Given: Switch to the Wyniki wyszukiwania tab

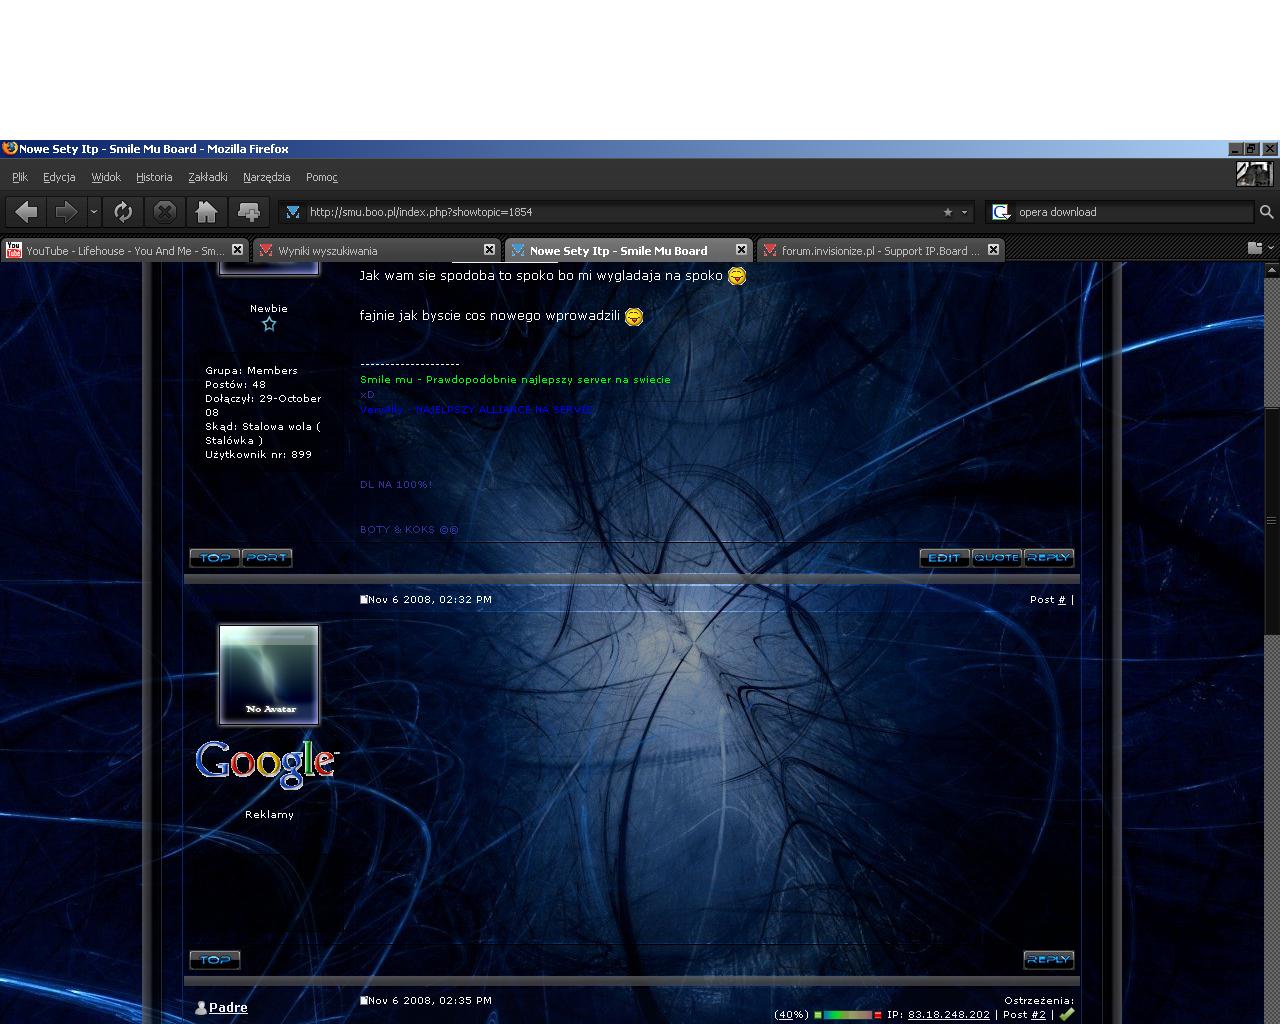Looking at the screenshot, I should pos(370,251).
